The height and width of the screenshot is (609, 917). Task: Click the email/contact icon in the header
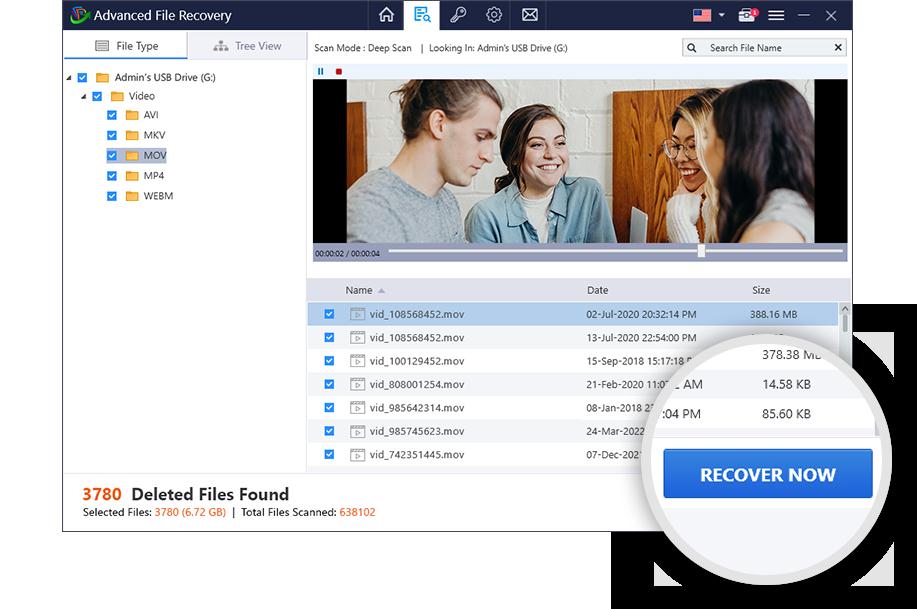point(527,15)
